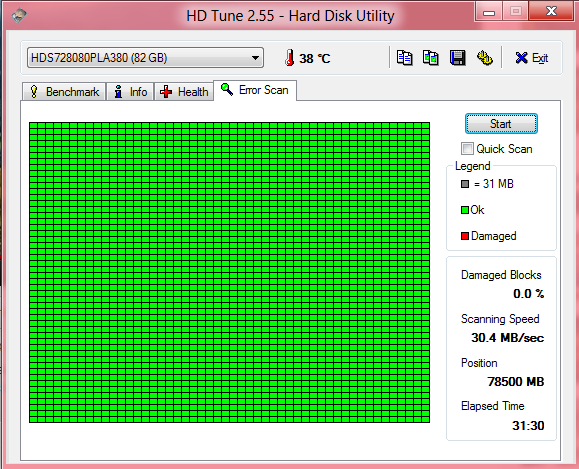Switch to the Health tab
The image size is (579, 469).
click(184, 92)
